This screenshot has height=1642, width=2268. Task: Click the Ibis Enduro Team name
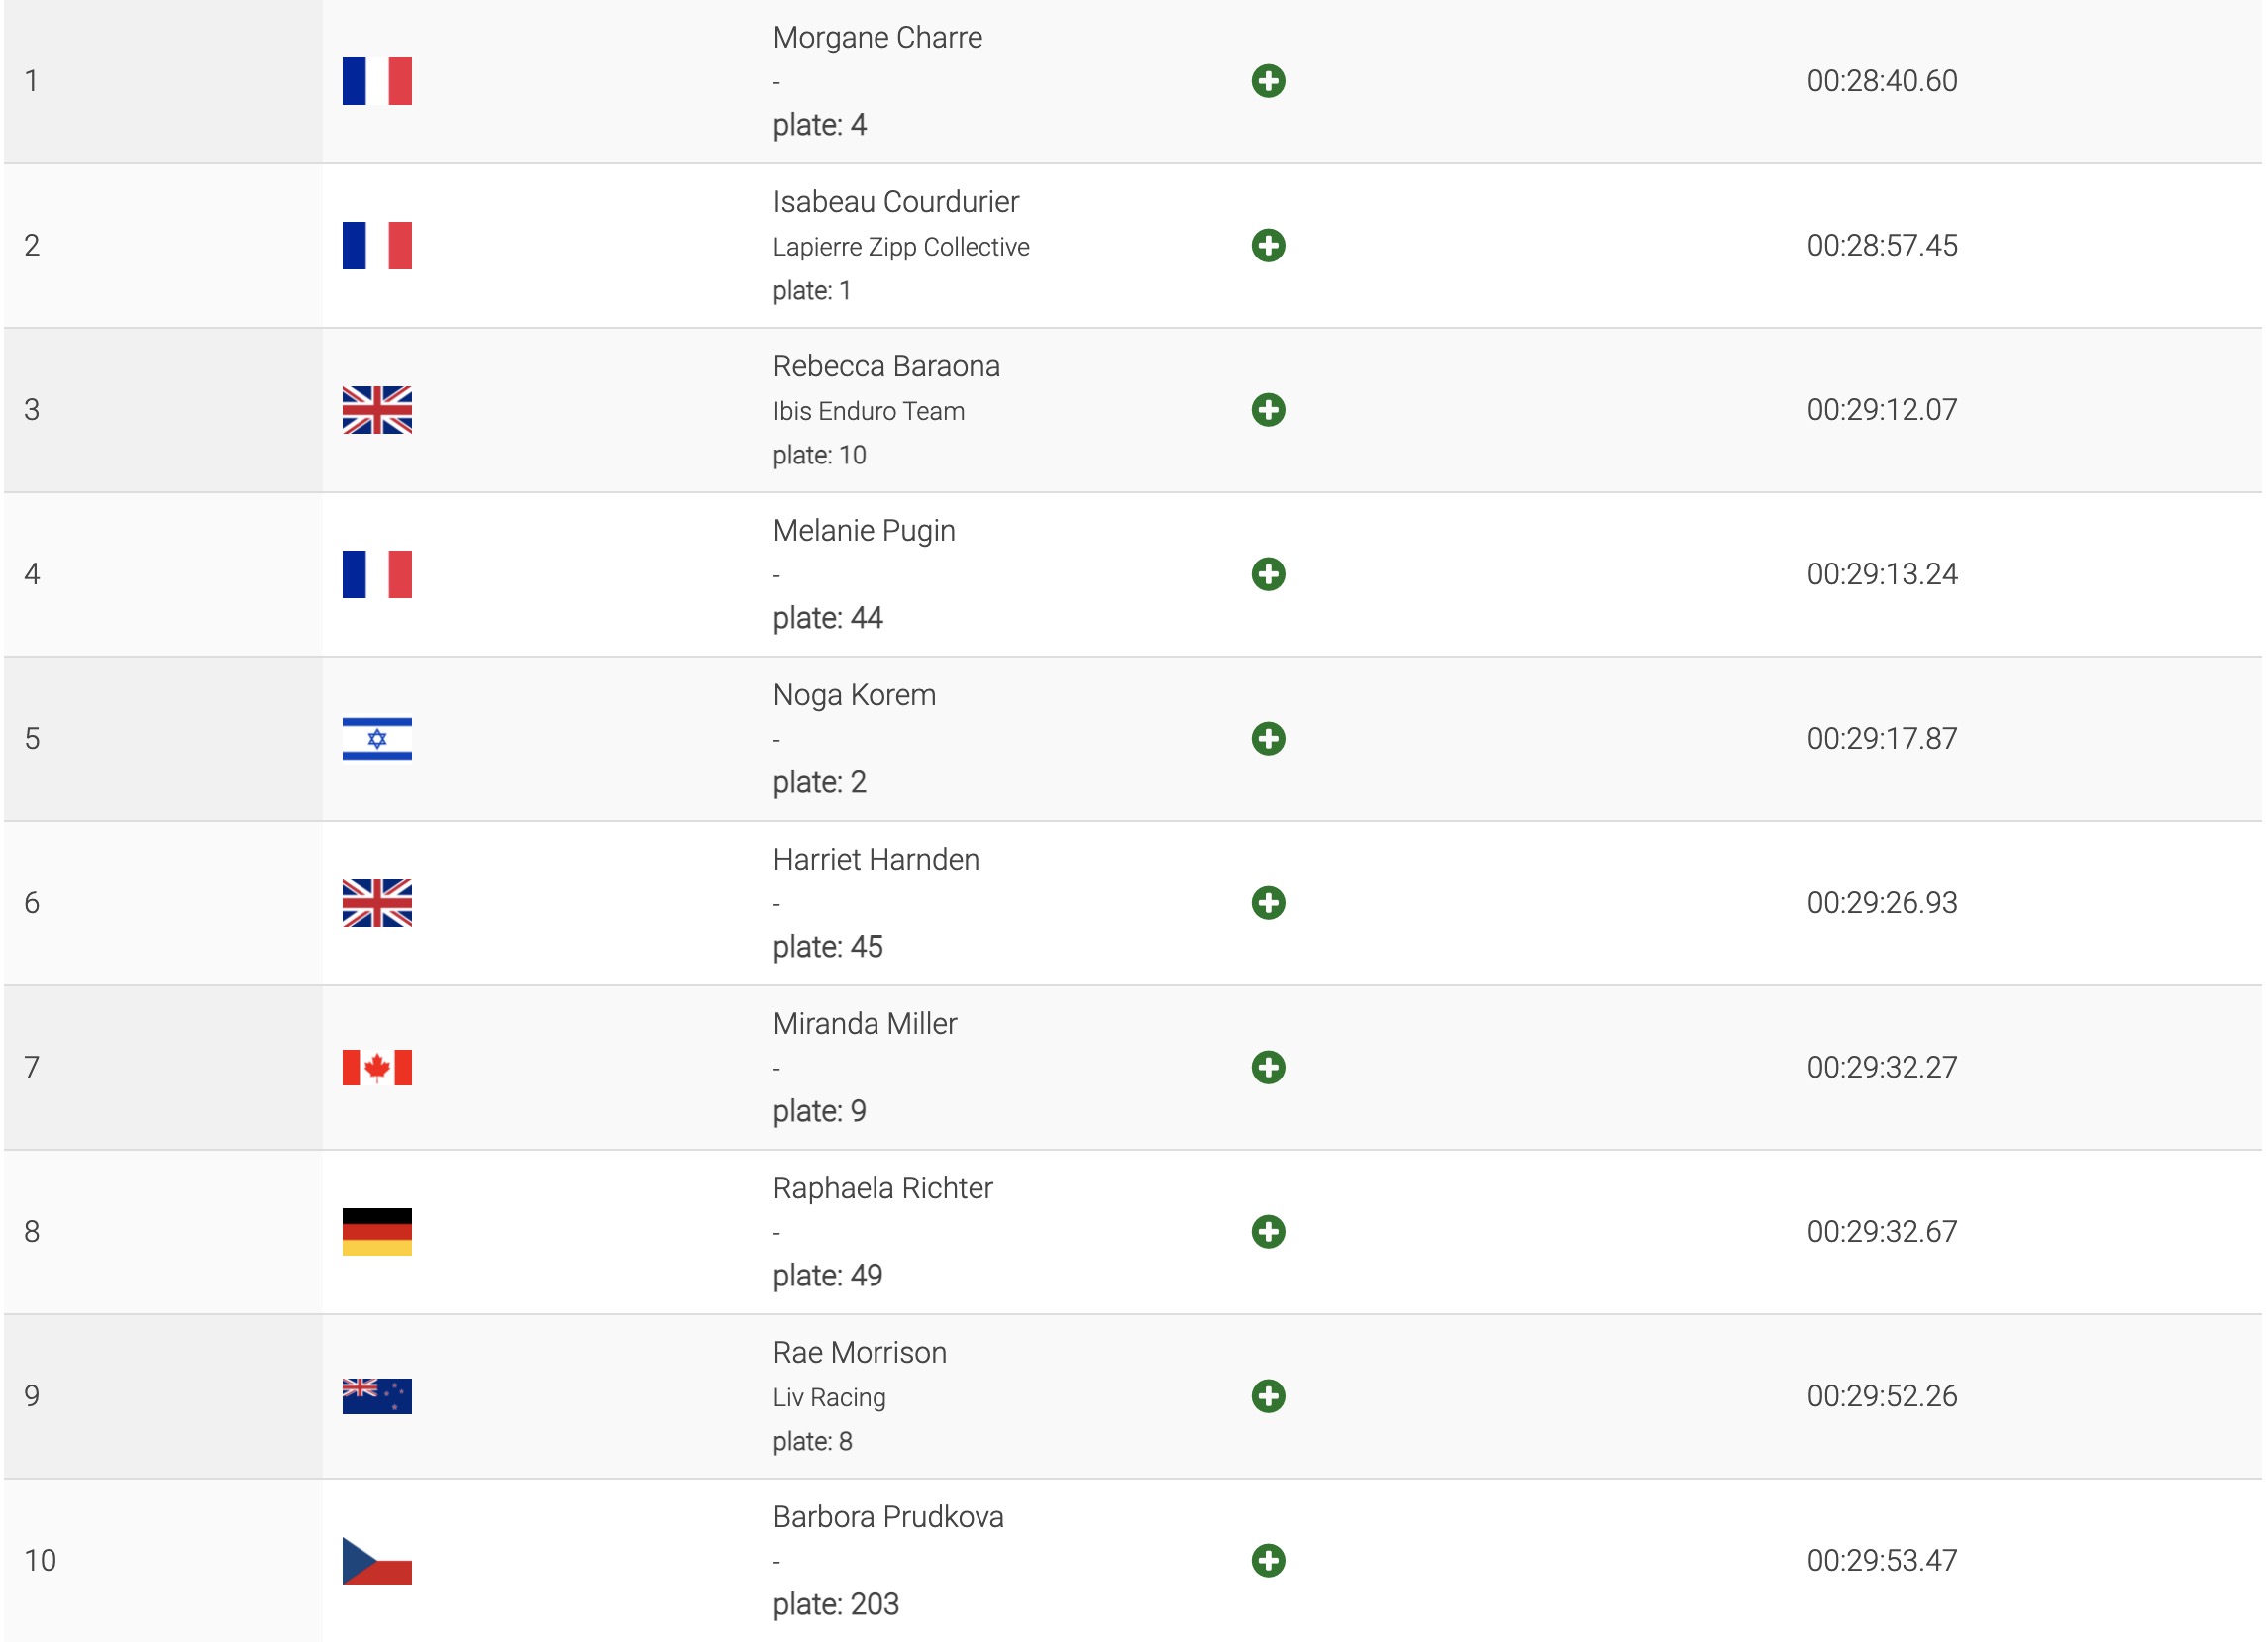point(868,411)
